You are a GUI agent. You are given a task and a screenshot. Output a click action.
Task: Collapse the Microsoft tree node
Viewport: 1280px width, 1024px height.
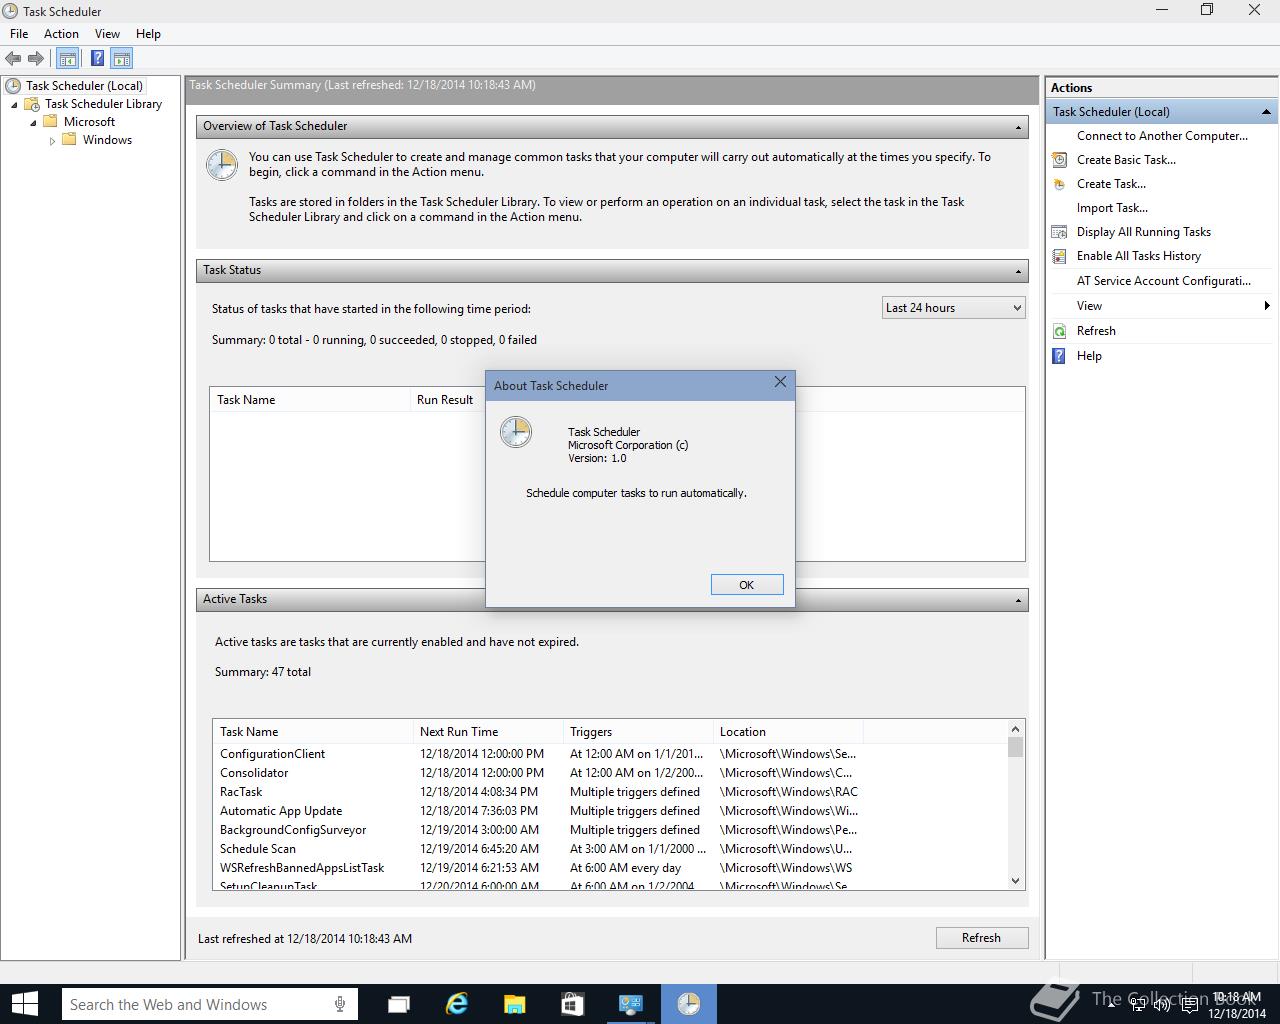[33, 122]
